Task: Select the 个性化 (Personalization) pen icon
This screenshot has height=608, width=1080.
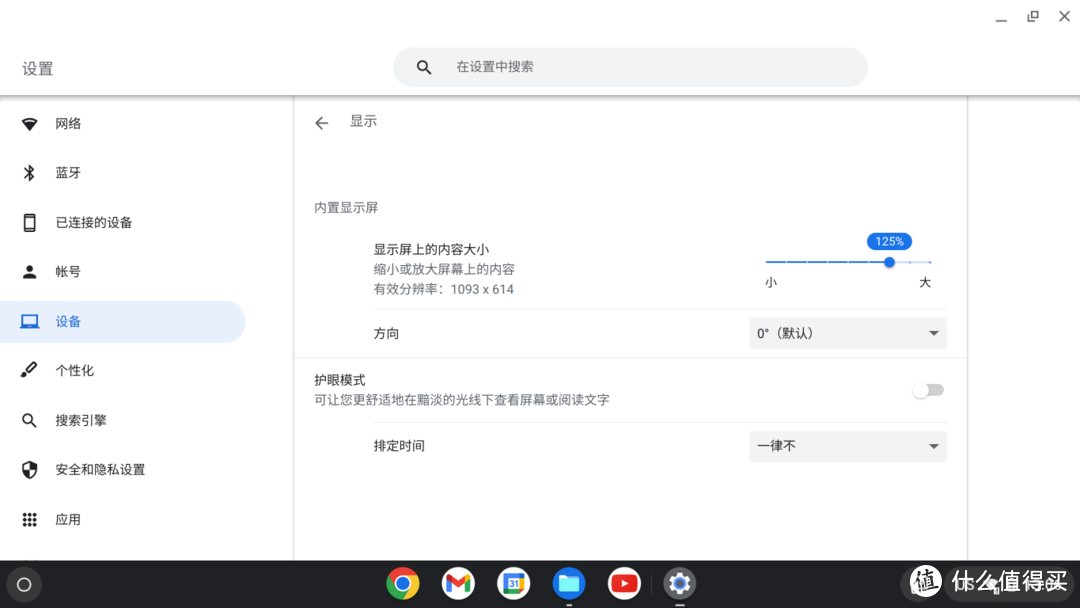Action: click(x=30, y=370)
